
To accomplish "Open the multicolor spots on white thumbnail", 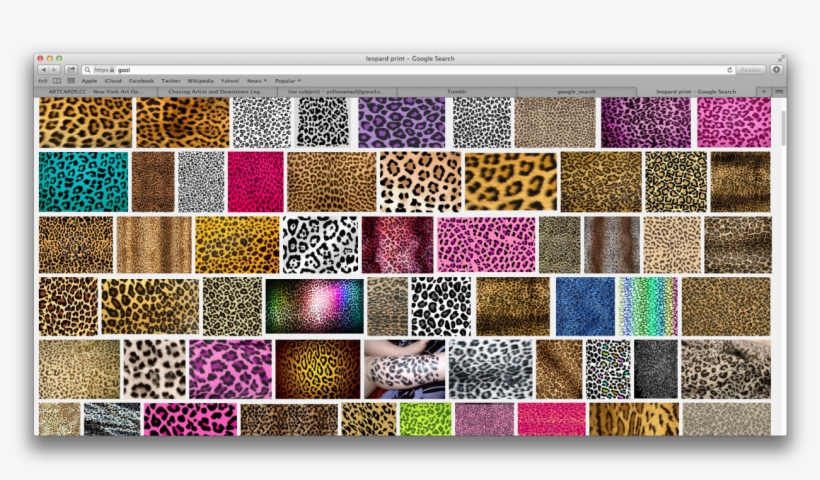I will (608, 369).
